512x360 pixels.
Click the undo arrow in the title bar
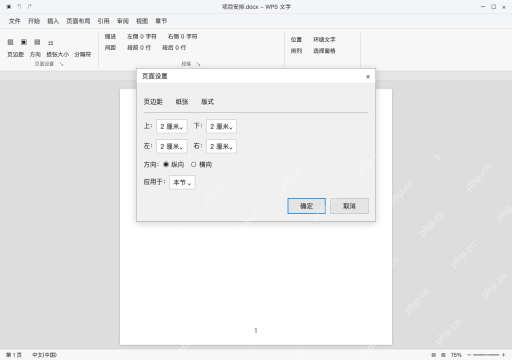tap(20, 7)
